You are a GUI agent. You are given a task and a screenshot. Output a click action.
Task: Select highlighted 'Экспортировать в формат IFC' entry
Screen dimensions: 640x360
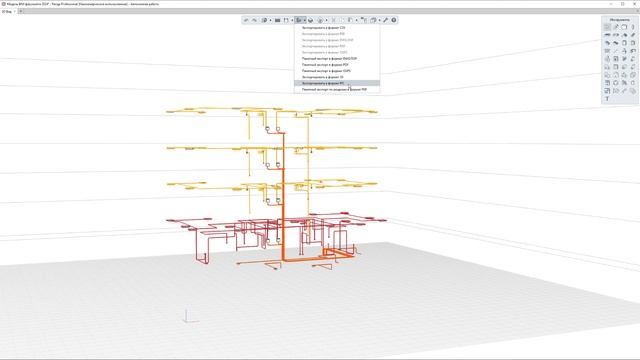tap(337, 83)
